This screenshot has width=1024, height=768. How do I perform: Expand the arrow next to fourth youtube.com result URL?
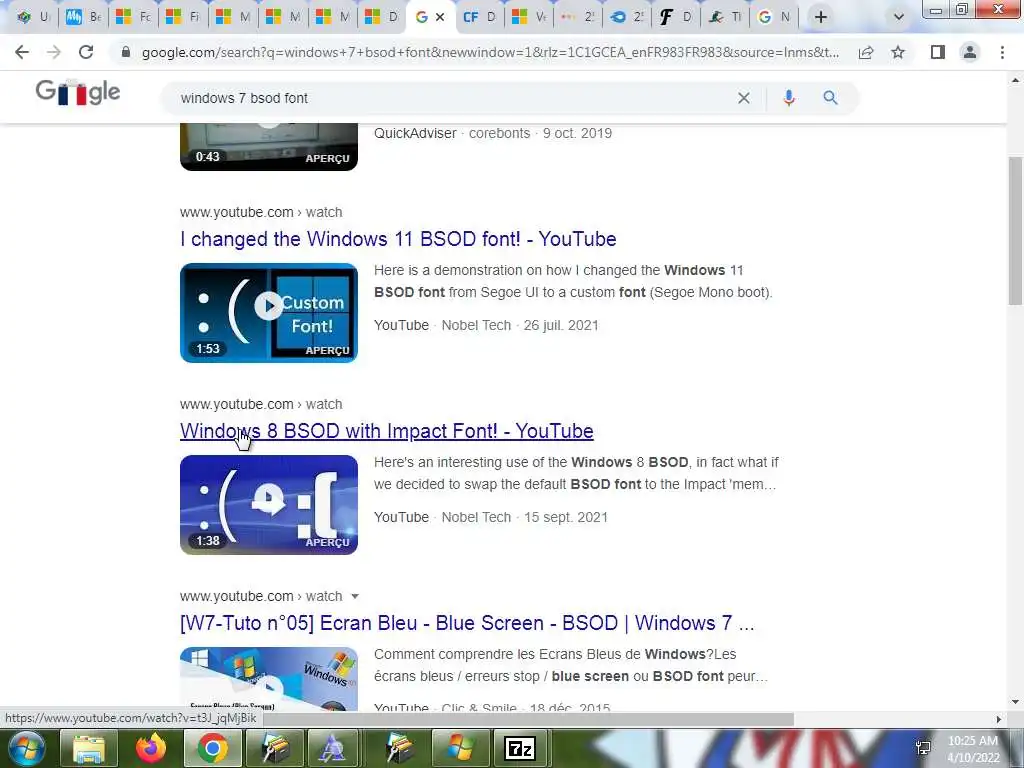355,596
